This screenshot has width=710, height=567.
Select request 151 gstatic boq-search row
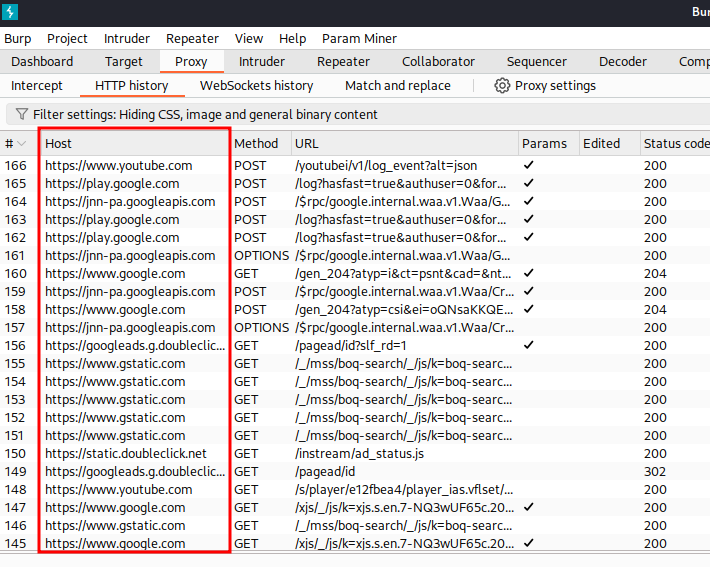[x=355, y=436]
